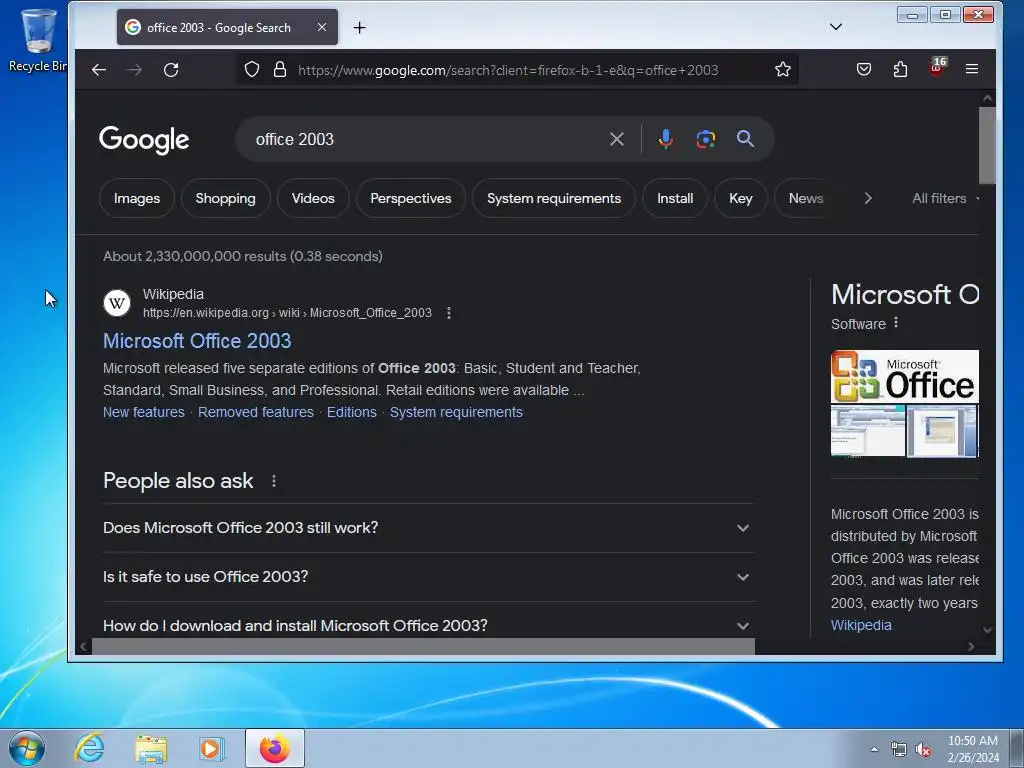Bookmark this page with the star icon

pyautogui.click(x=783, y=69)
